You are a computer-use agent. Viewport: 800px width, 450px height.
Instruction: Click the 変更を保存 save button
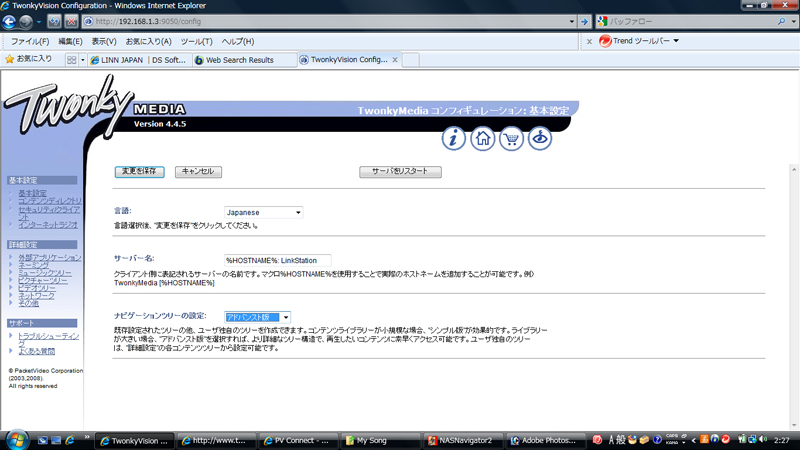point(139,172)
